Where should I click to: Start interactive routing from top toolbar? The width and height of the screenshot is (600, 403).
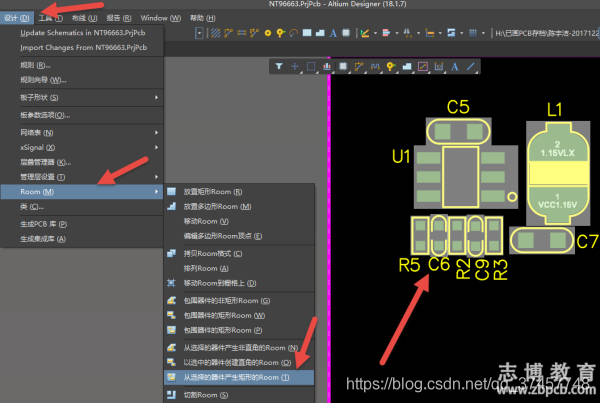[x=228, y=33]
